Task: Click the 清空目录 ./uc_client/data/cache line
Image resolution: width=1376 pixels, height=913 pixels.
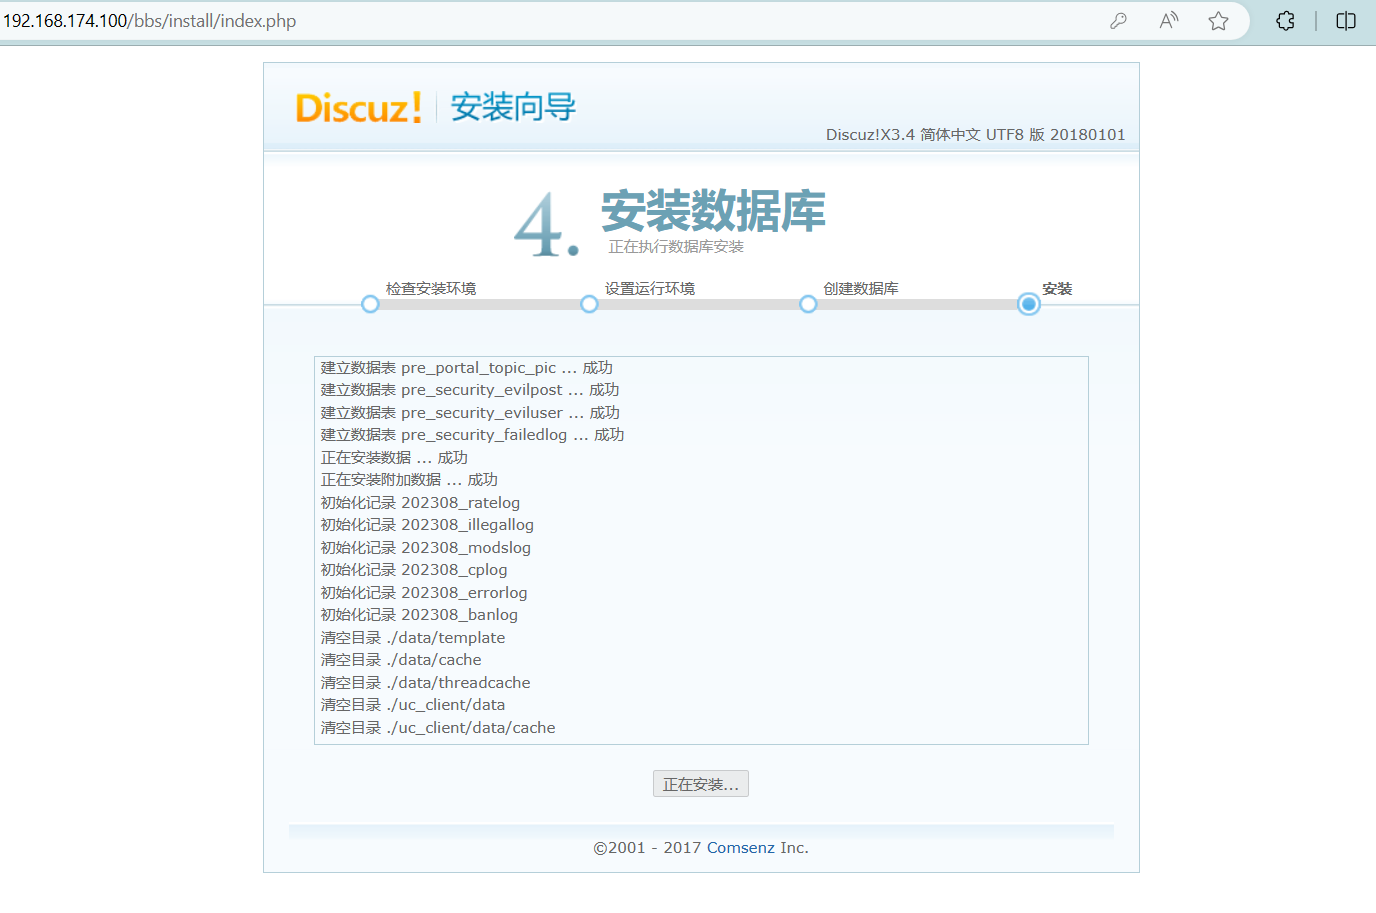Action: (438, 728)
